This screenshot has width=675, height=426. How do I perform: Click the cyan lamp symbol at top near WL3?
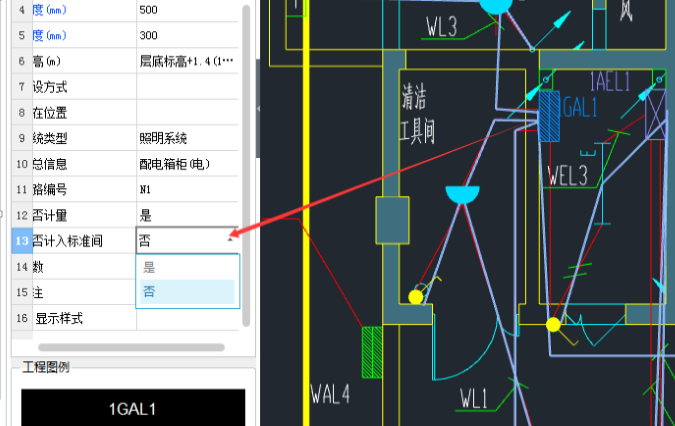tap(493, 6)
